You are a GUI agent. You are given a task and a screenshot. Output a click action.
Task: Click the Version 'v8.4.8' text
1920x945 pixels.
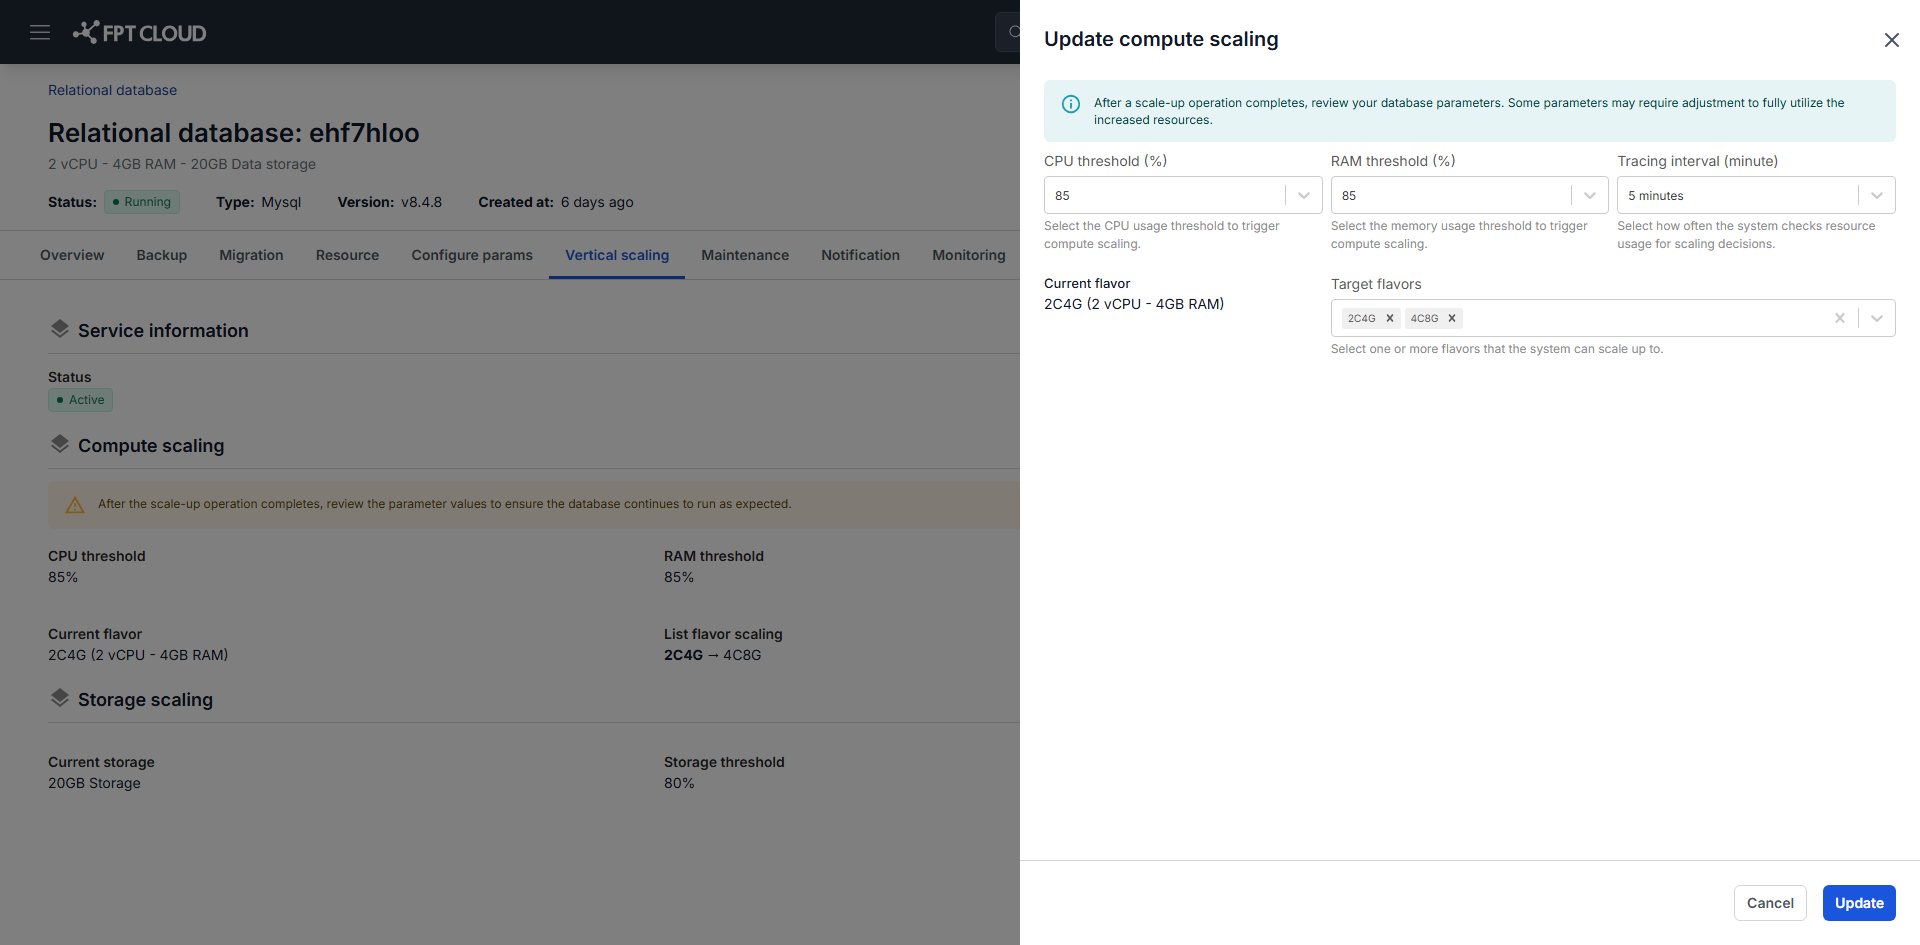tap(421, 202)
